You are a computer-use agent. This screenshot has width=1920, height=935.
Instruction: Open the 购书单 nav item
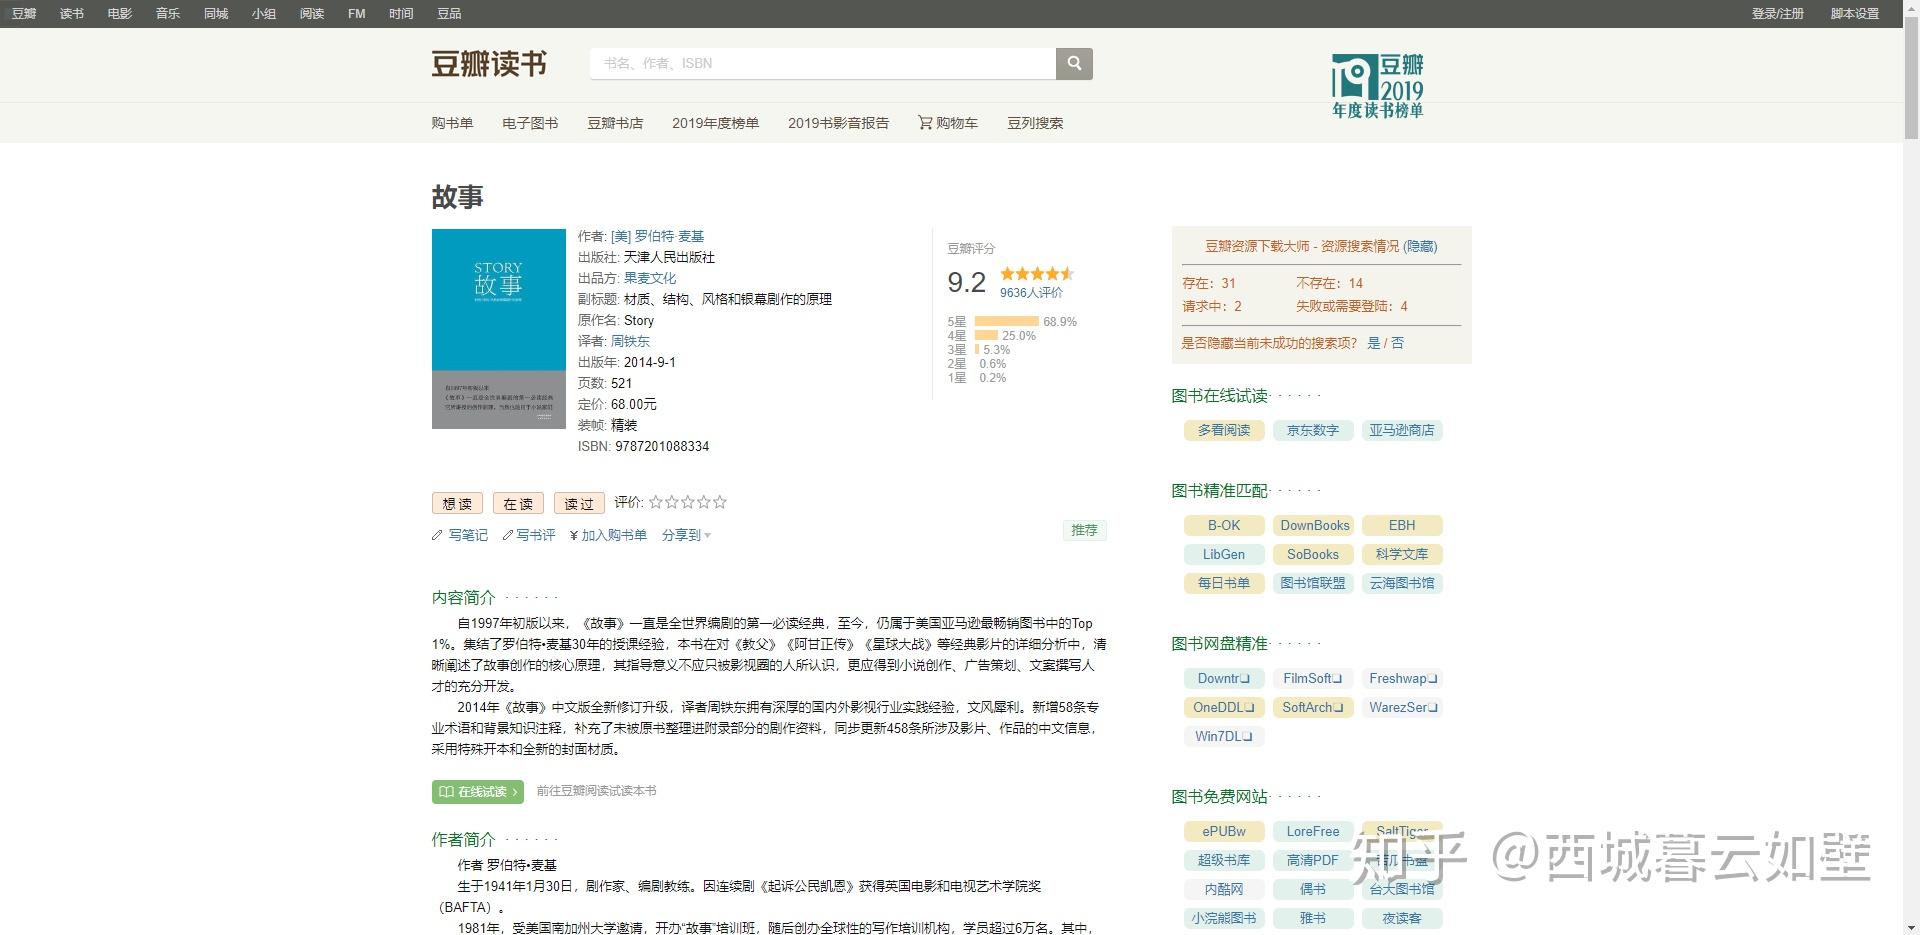[x=452, y=123]
